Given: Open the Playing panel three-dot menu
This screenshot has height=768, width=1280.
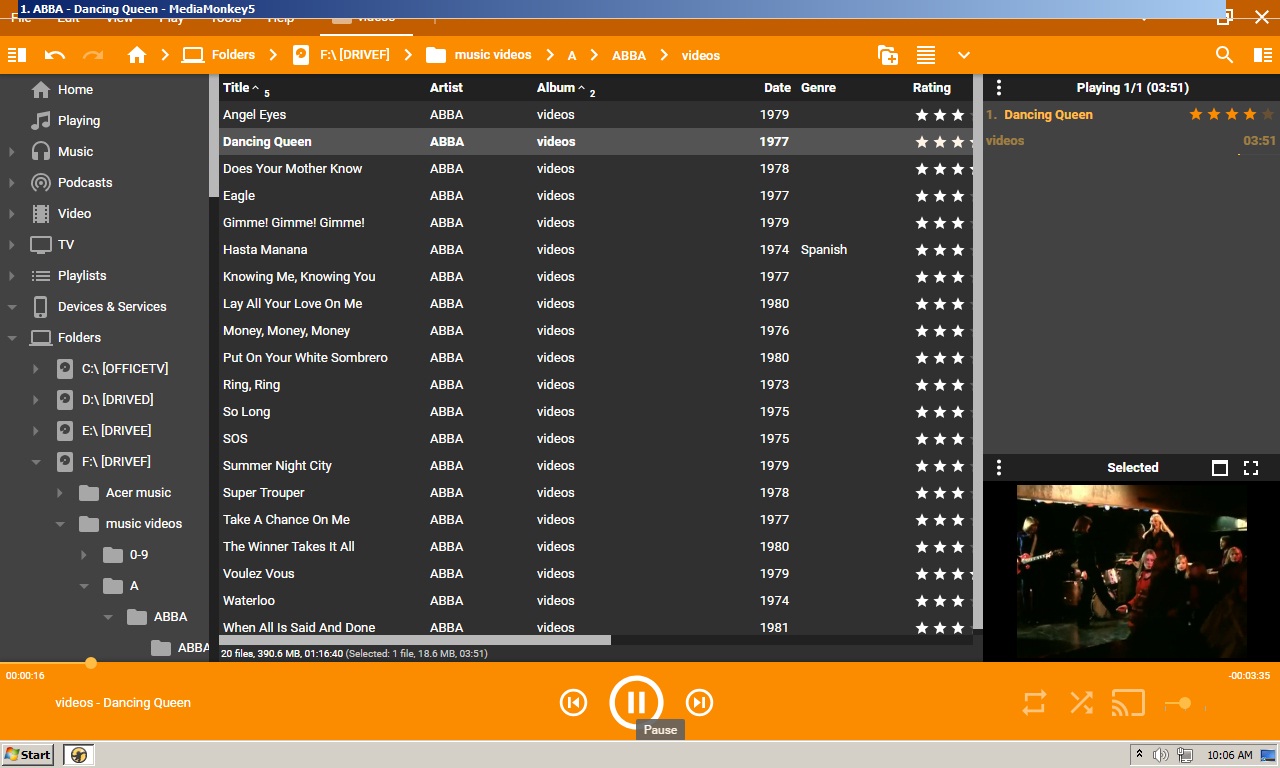Looking at the screenshot, I should pyautogui.click(x=998, y=88).
